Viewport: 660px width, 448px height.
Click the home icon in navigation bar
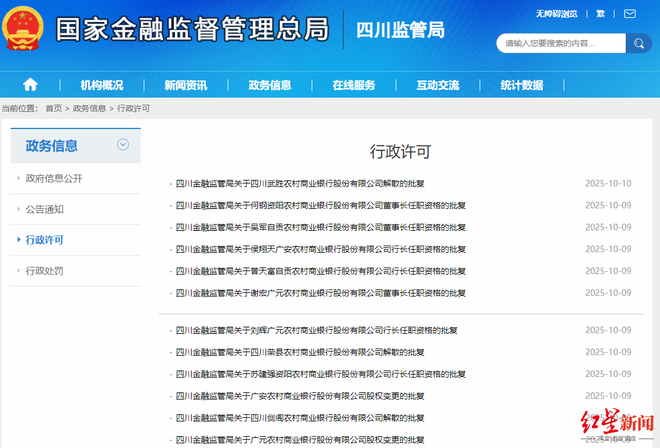pos(30,85)
